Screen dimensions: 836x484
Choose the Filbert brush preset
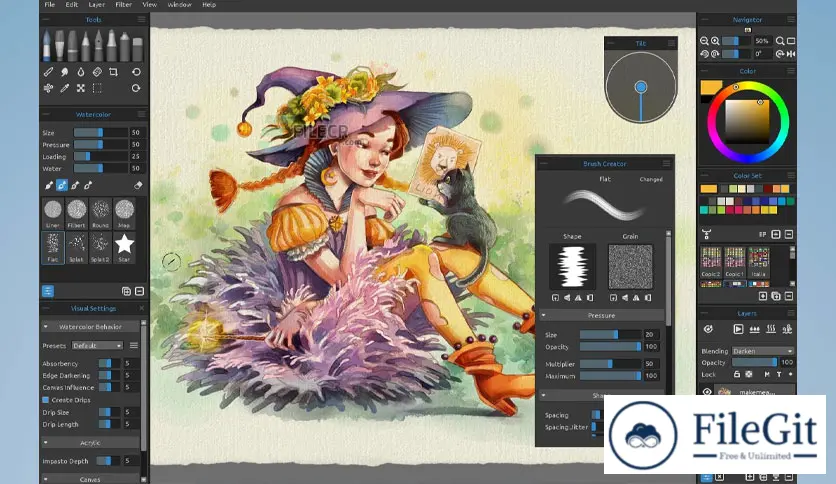click(x=76, y=213)
